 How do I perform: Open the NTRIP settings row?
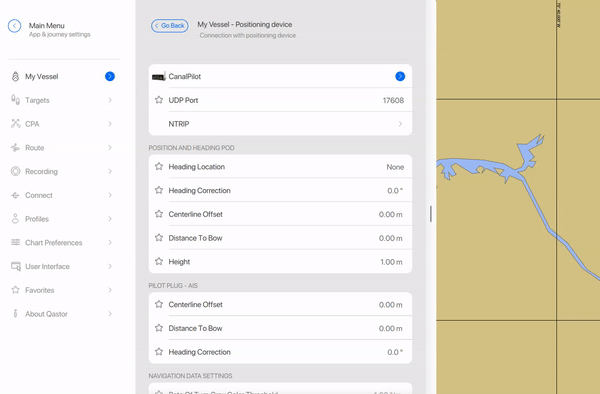click(280, 124)
